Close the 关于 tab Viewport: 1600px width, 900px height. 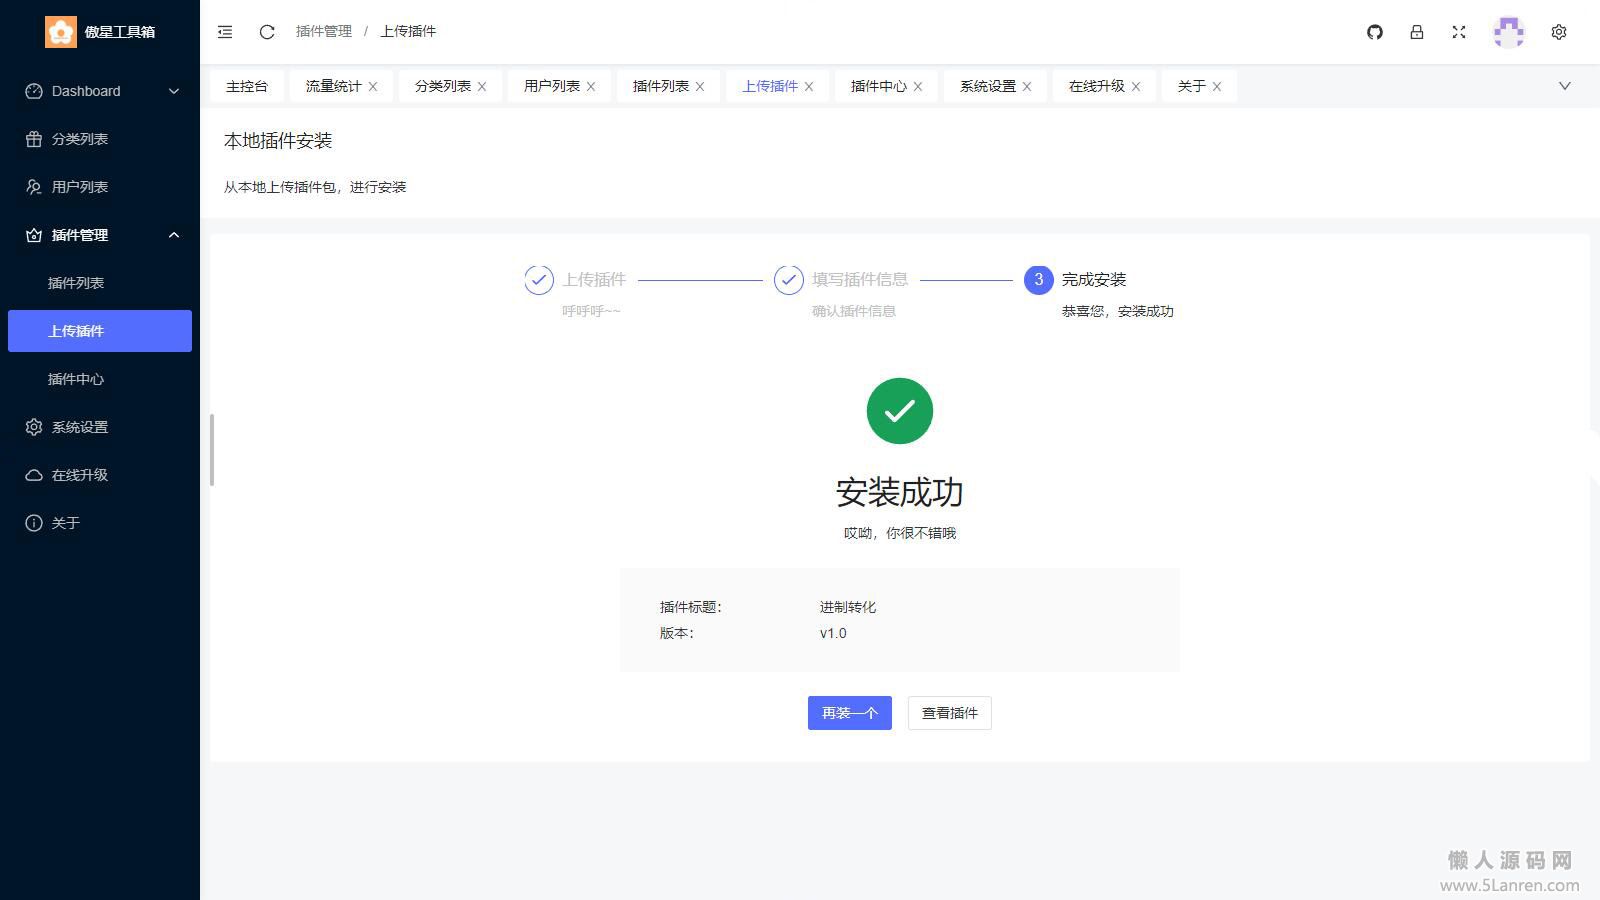click(1217, 87)
